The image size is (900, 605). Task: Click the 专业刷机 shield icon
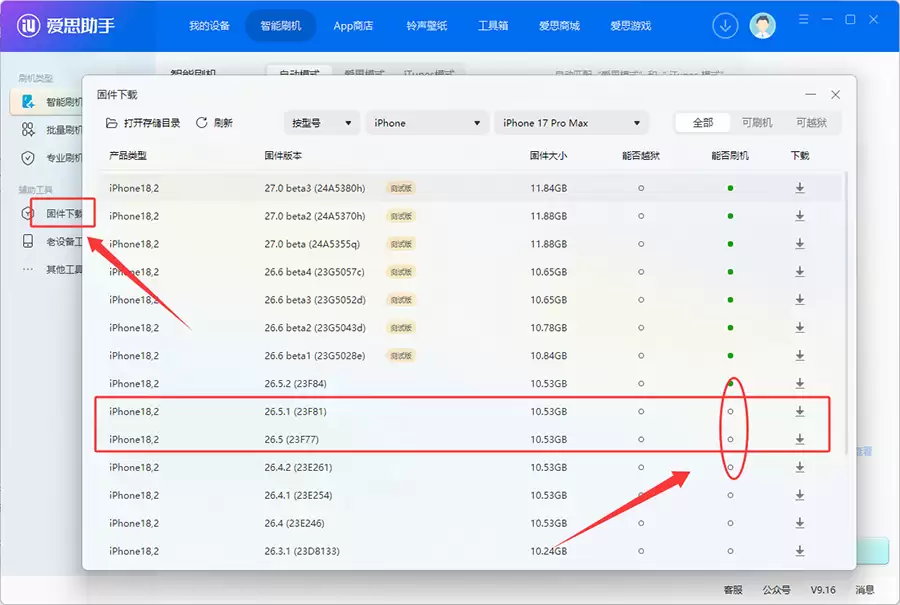click(x=28, y=158)
